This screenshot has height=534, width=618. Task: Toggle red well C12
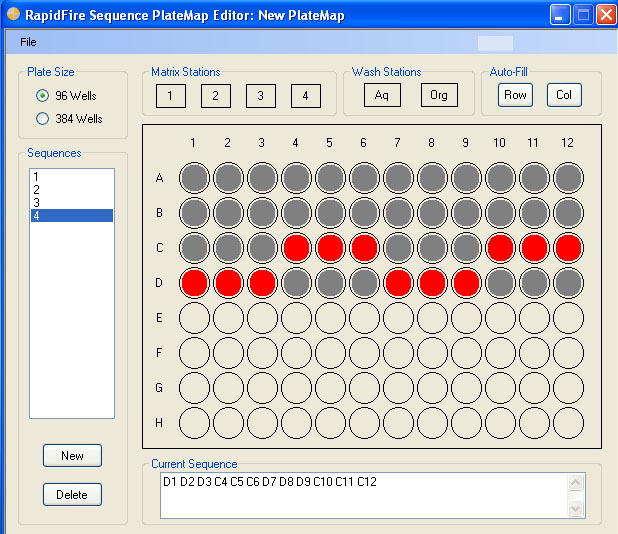pos(568,248)
